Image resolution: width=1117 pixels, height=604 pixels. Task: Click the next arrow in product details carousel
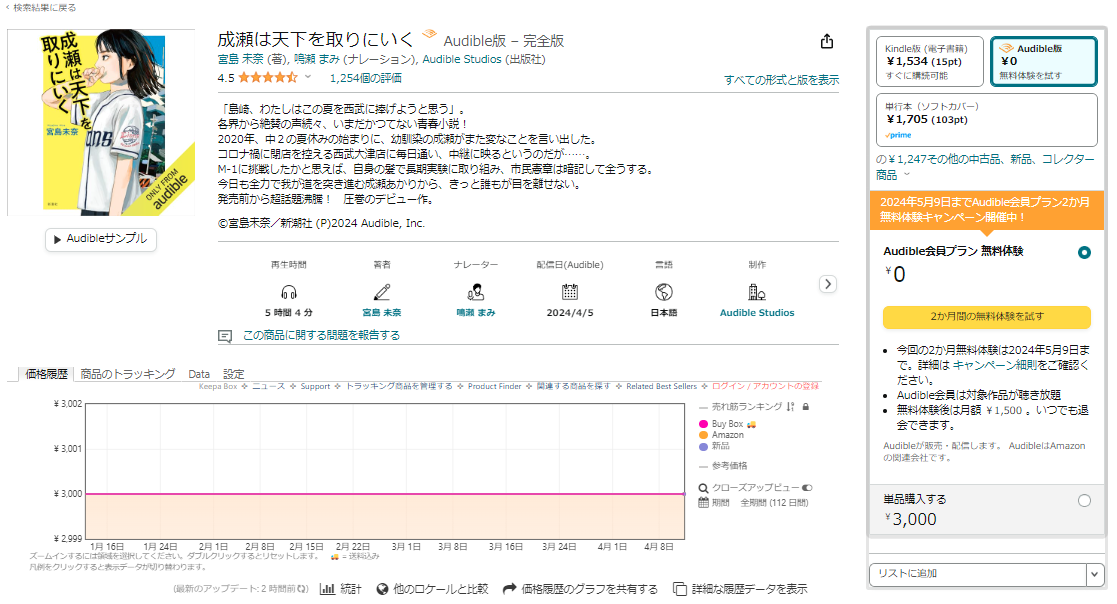[827, 284]
